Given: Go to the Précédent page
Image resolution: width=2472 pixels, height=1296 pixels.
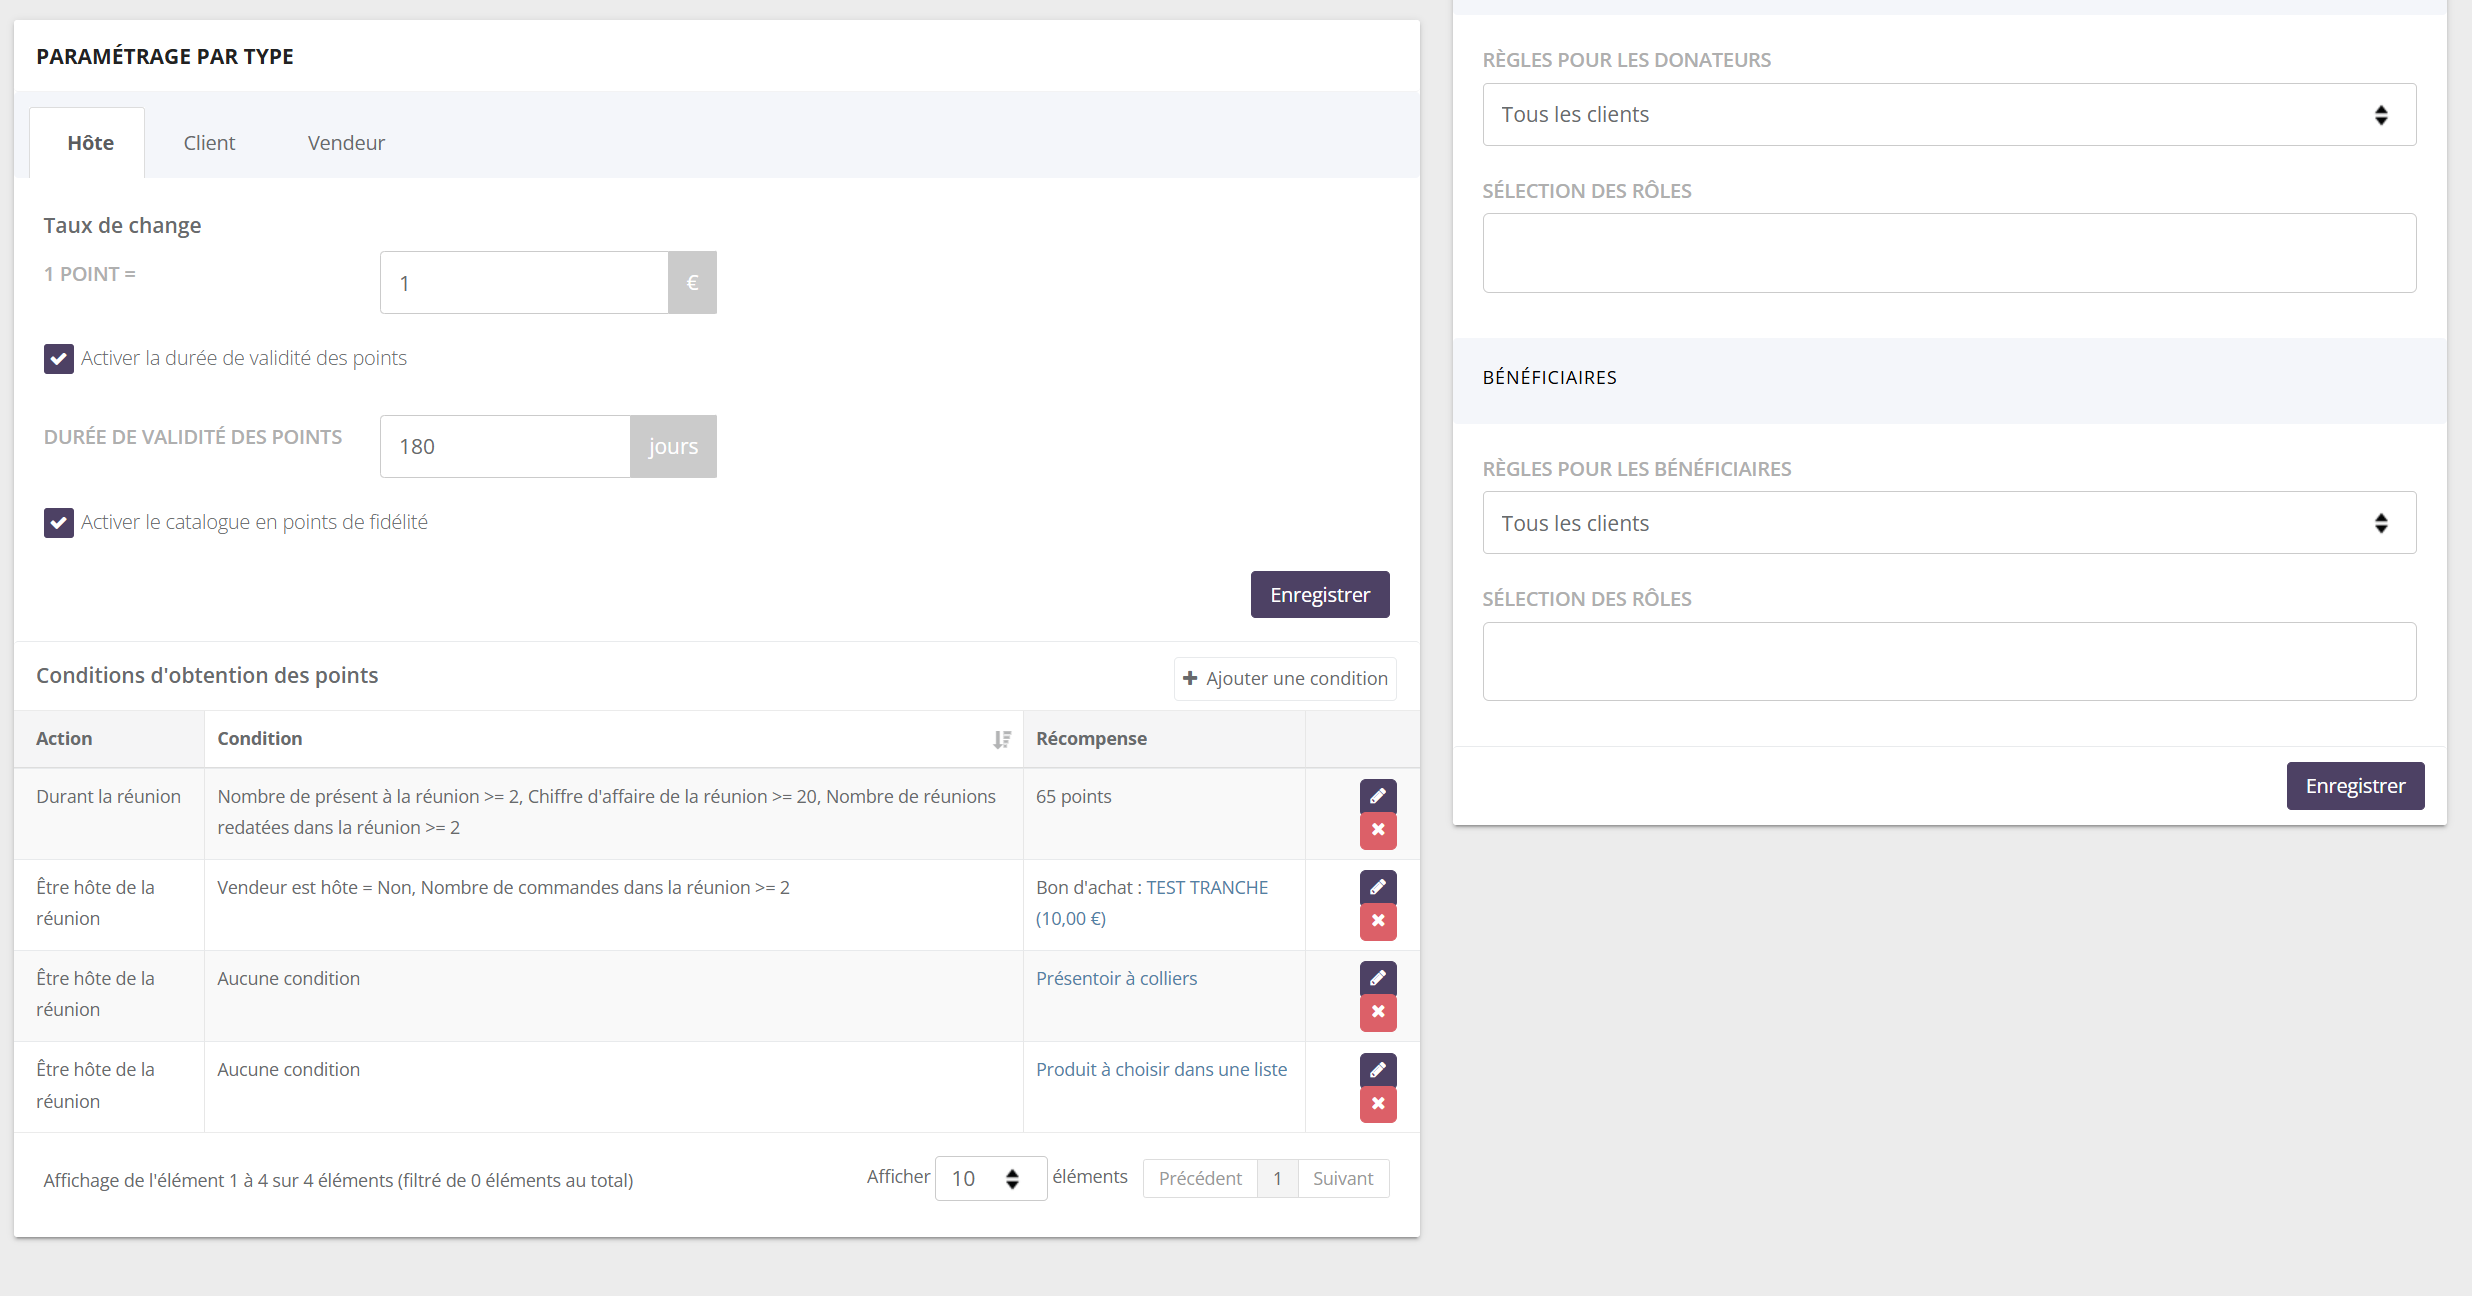Looking at the screenshot, I should pyautogui.click(x=1200, y=1179).
